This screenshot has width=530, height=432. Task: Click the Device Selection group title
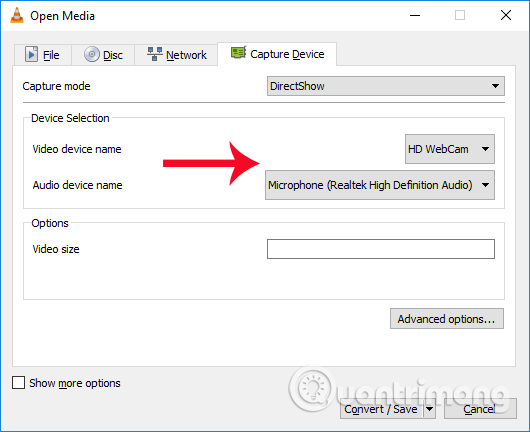pos(70,118)
